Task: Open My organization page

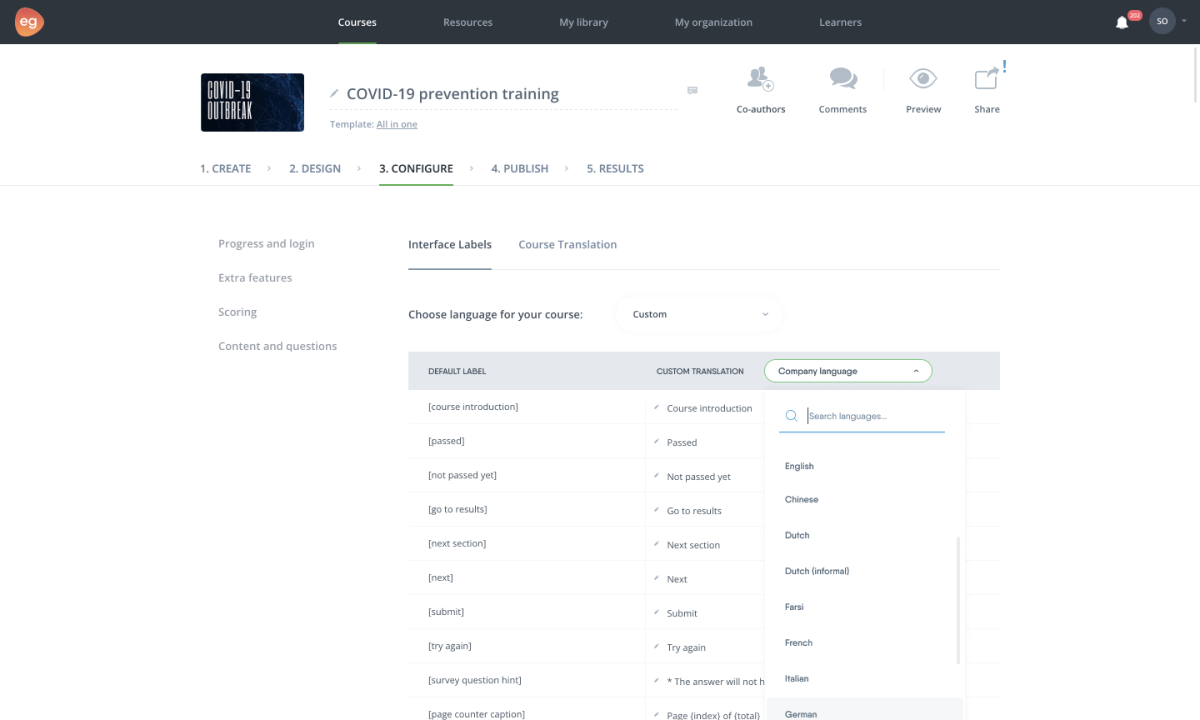Action: click(714, 22)
